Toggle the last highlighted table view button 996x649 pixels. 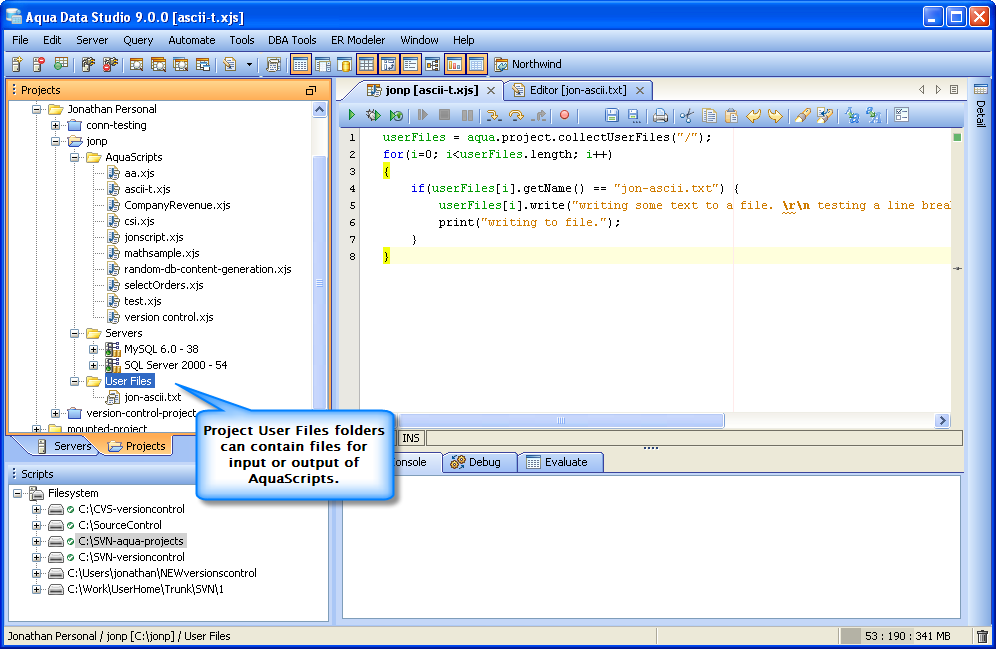(476, 64)
